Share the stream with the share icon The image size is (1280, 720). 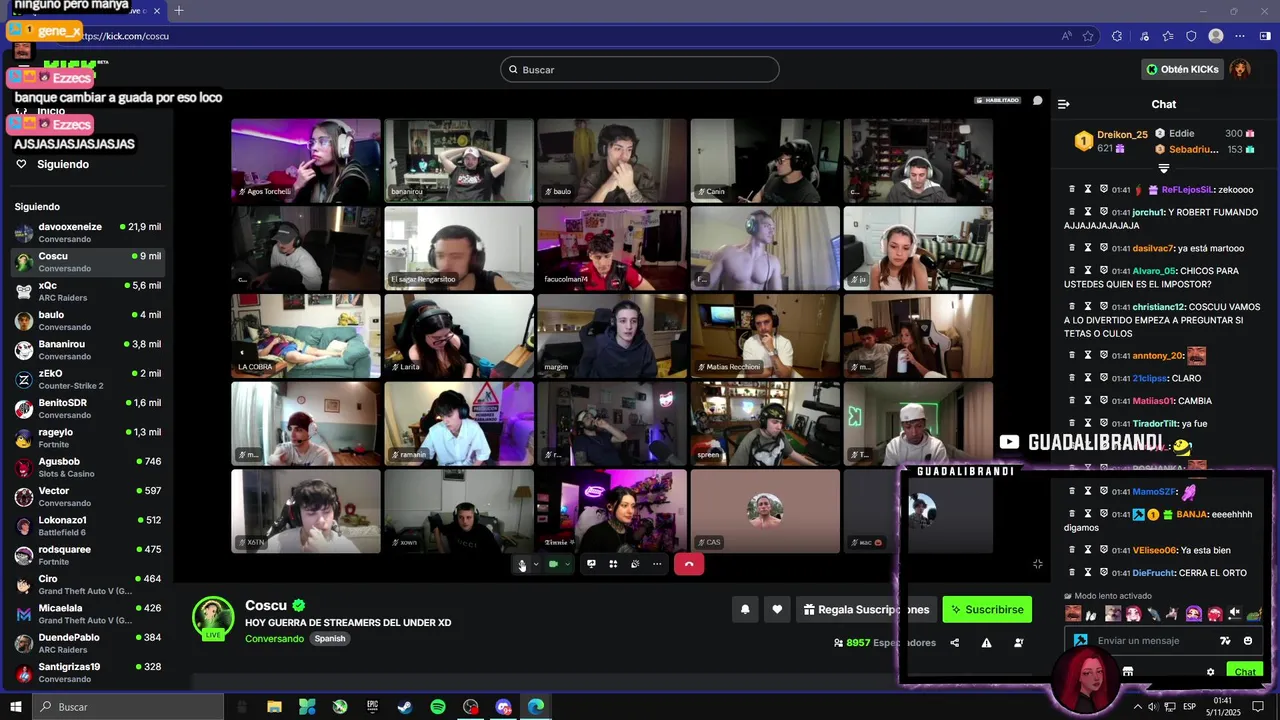click(x=954, y=643)
